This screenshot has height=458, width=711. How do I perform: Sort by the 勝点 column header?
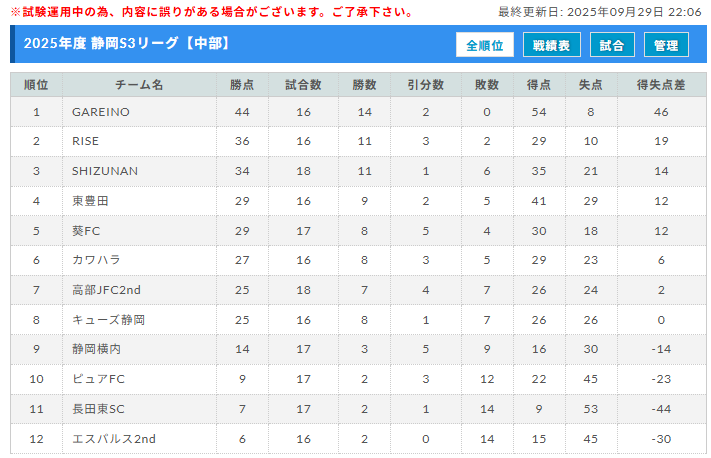(x=242, y=85)
